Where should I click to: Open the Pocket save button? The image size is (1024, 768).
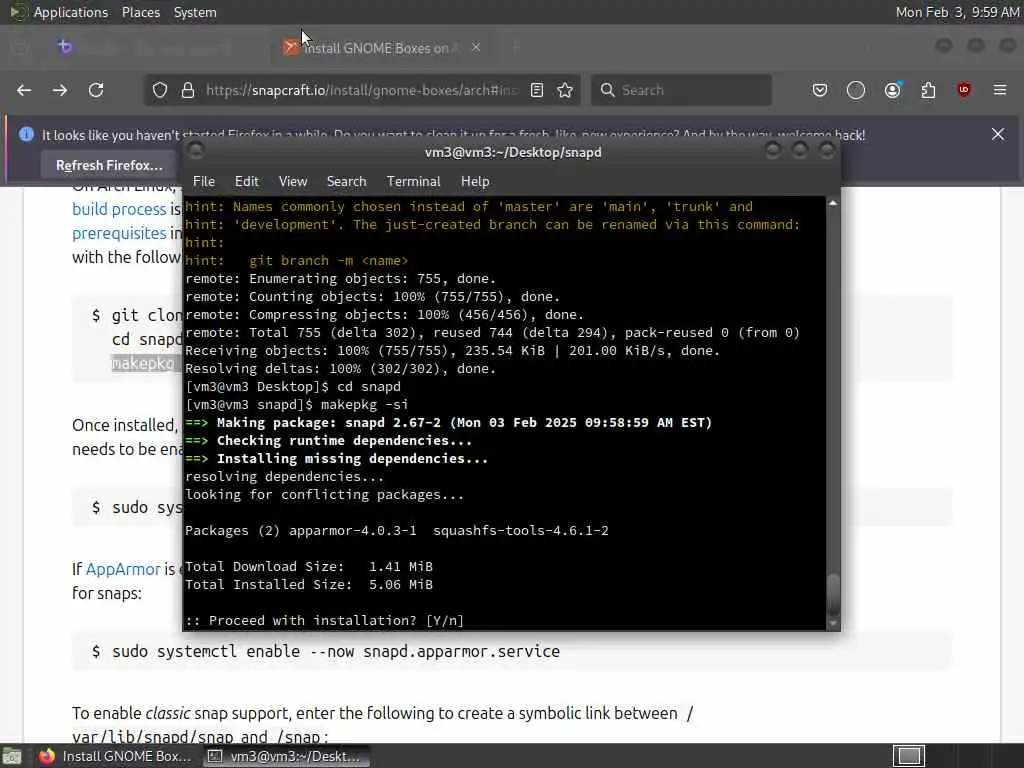click(x=820, y=90)
